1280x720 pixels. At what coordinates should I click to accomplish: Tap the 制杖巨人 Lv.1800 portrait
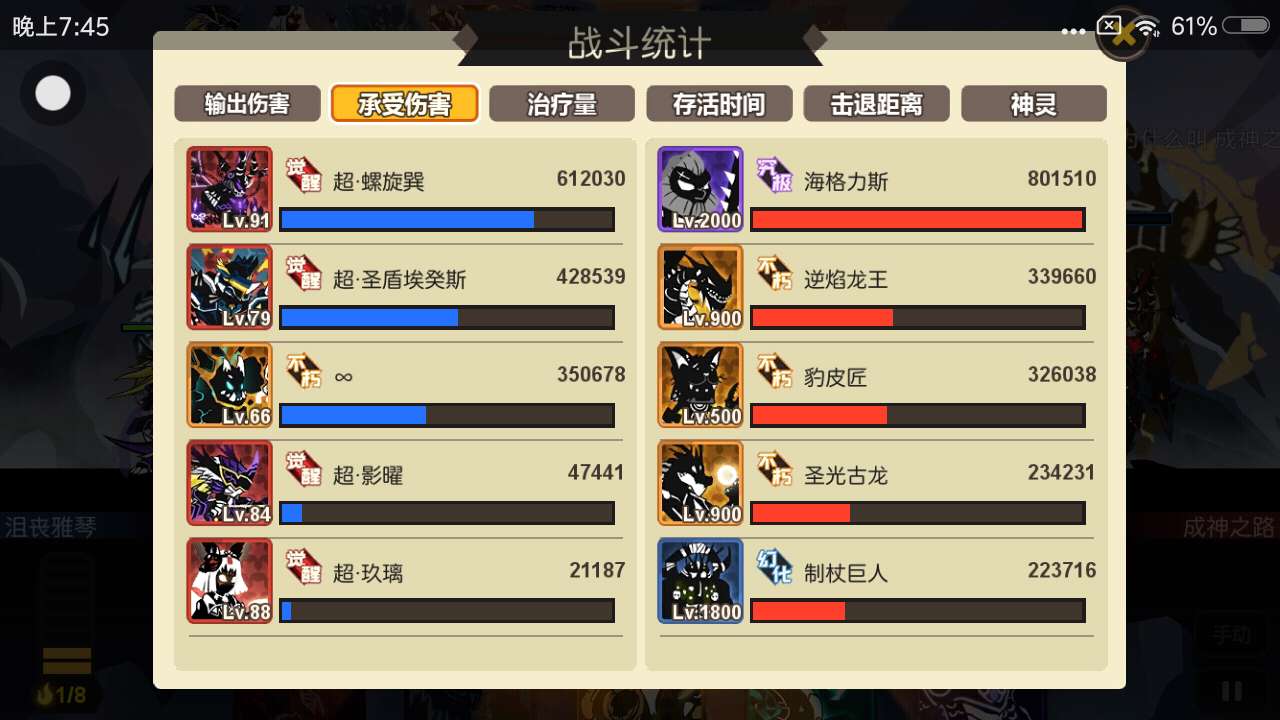coord(700,581)
